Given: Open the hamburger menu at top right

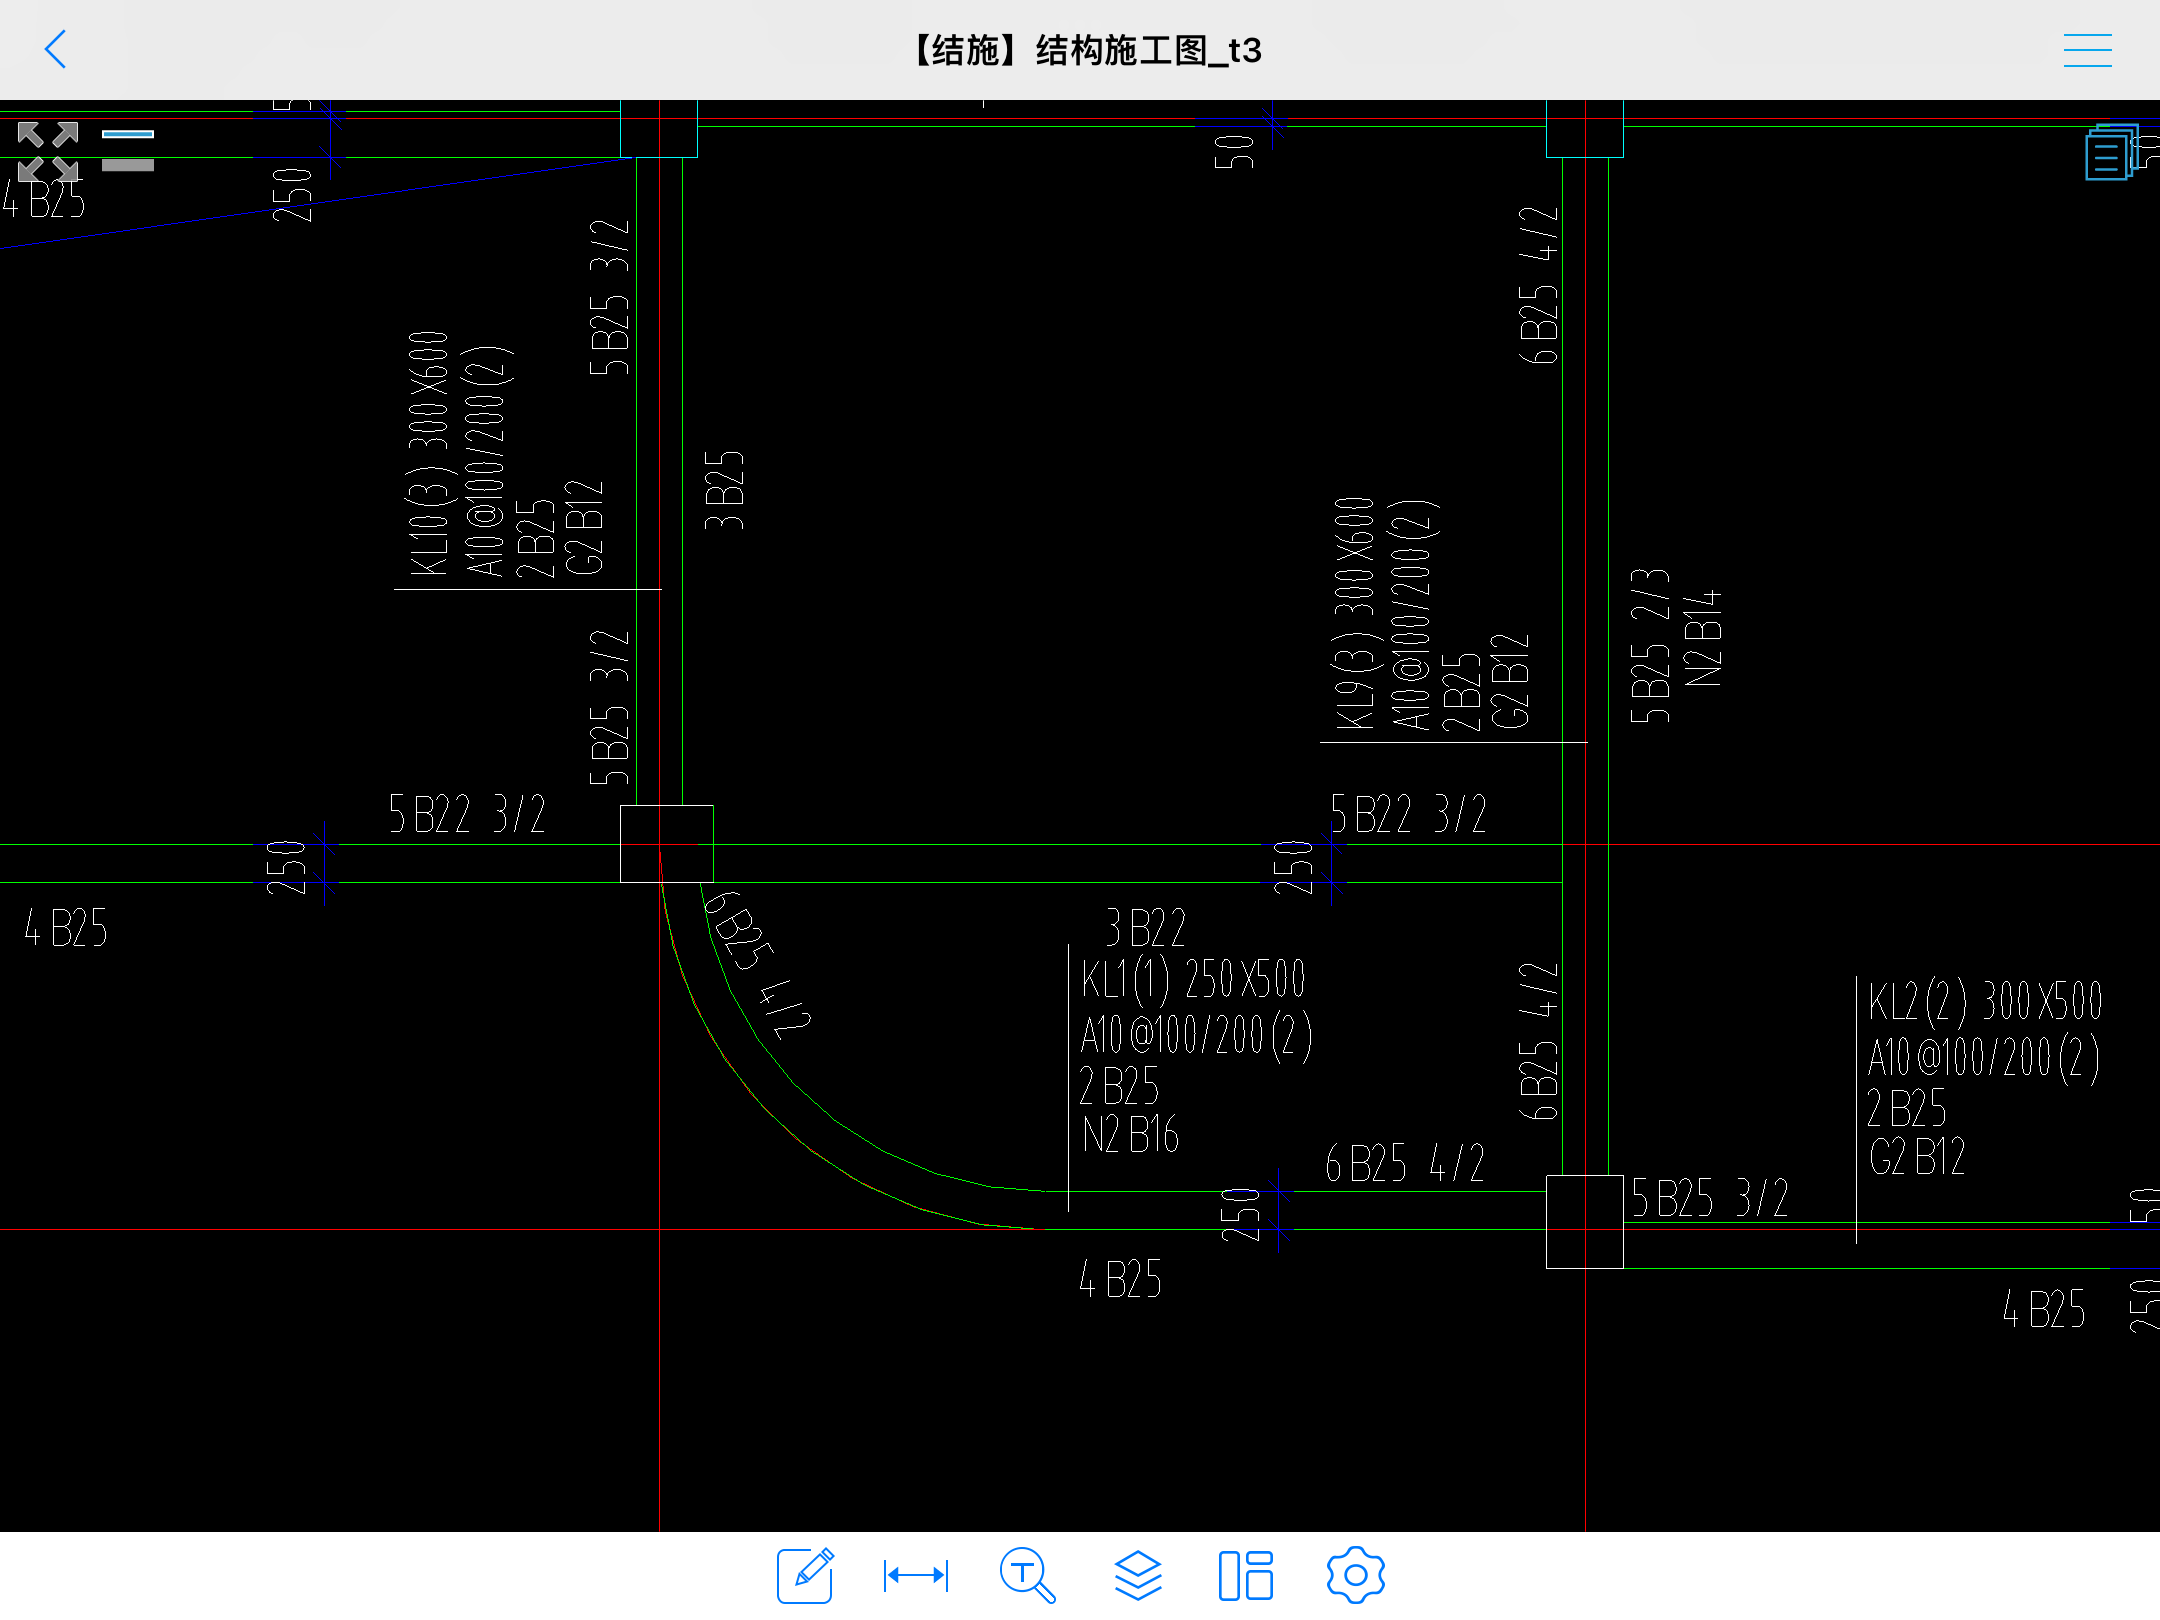Looking at the screenshot, I should 2087,50.
